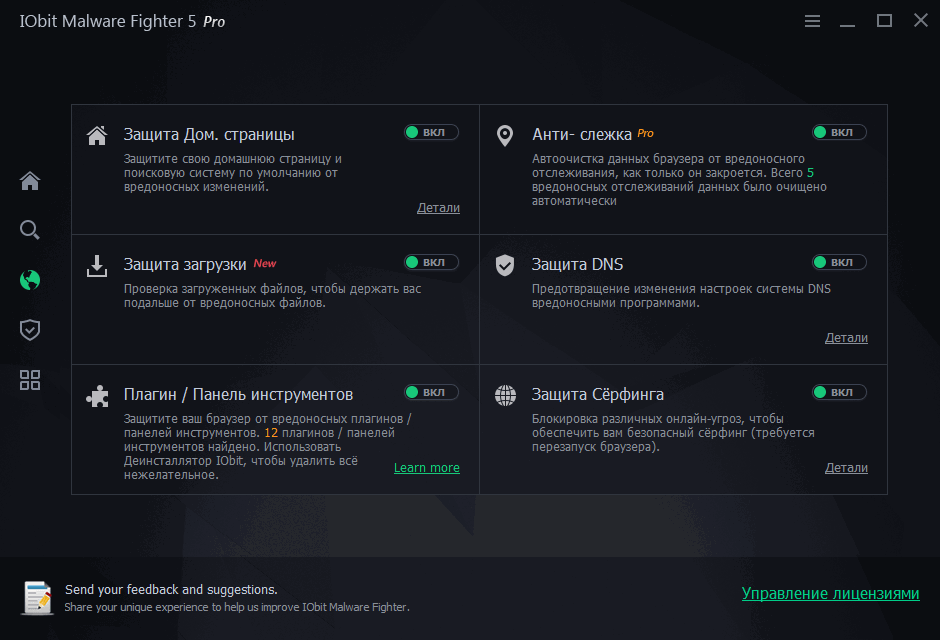Toggle ВКЛ switch for Защита Дом. страницы
Viewport: 940px width, 640px height.
[430, 131]
